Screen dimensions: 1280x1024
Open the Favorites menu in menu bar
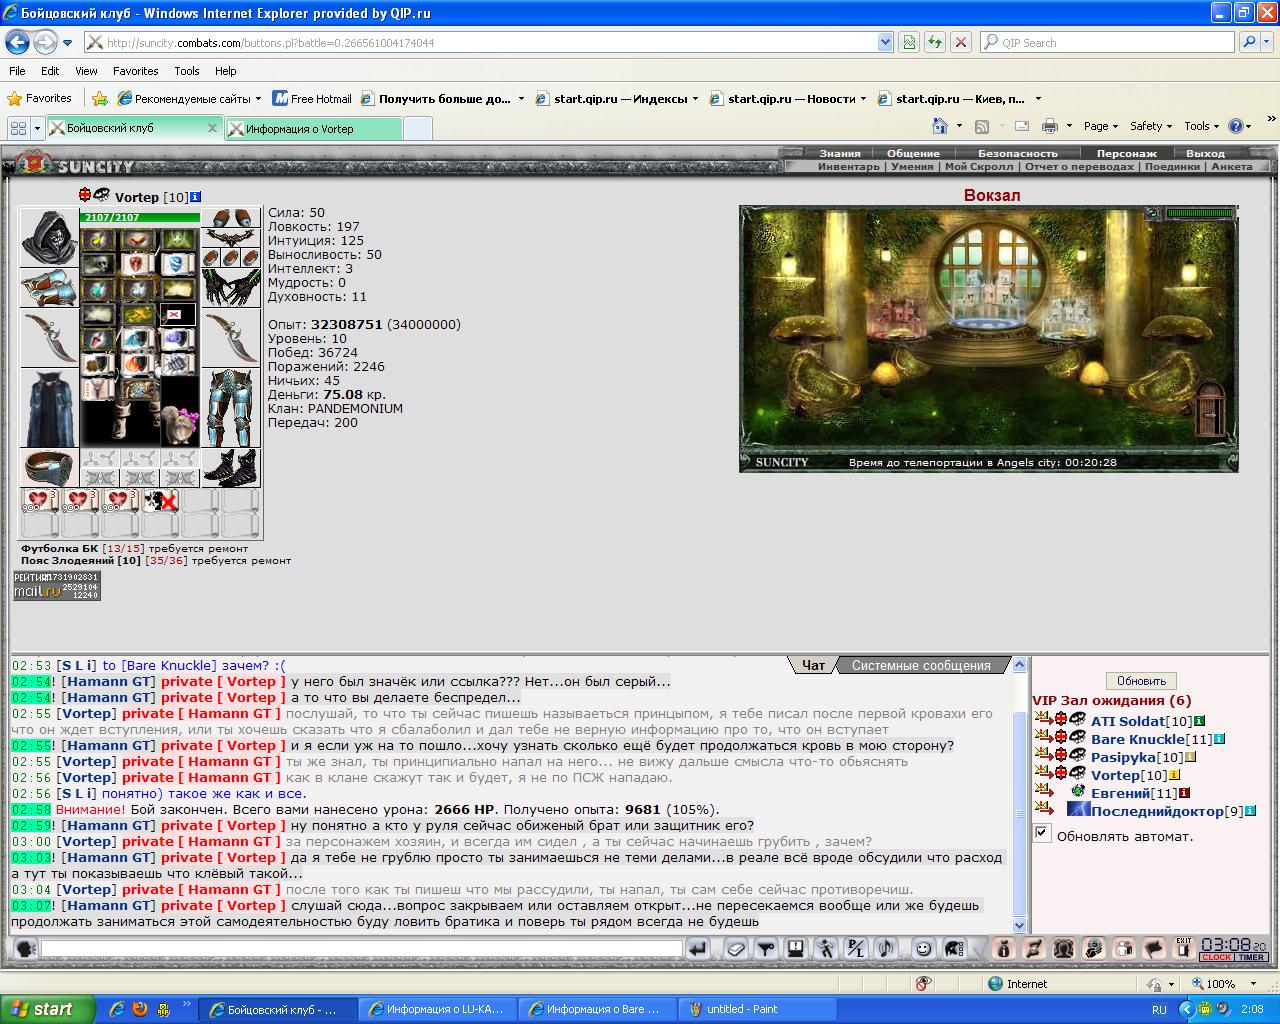(135, 71)
